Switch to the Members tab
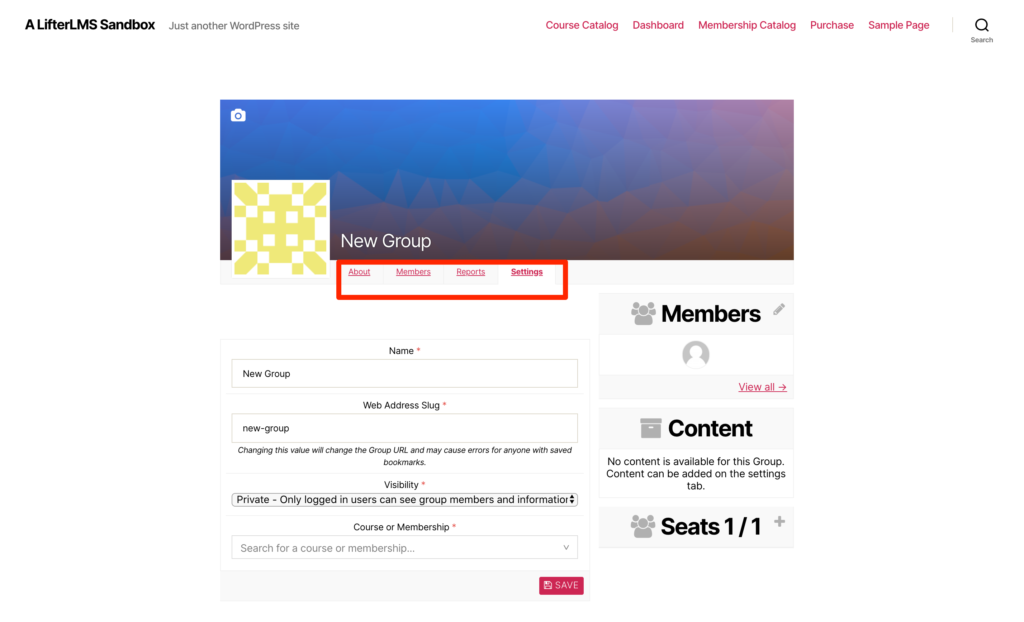Image resolution: width=1024 pixels, height=622 pixels. coord(413,272)
